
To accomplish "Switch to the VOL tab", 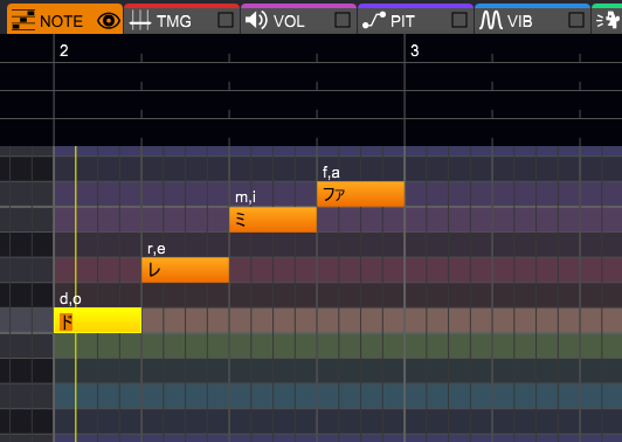I will coord(299,19).
